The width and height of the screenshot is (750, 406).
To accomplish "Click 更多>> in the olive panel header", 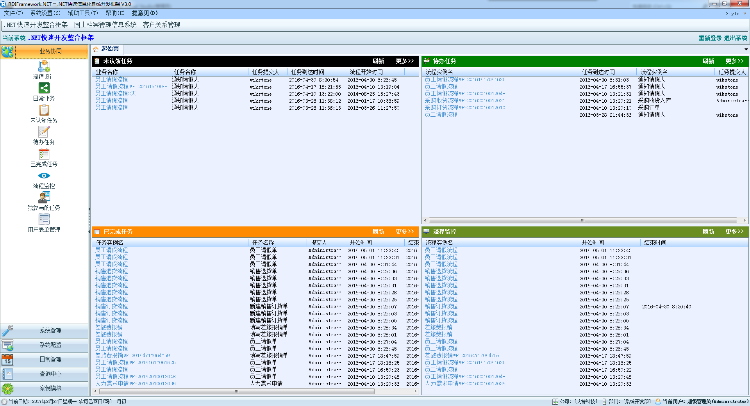I will (734, 231).
